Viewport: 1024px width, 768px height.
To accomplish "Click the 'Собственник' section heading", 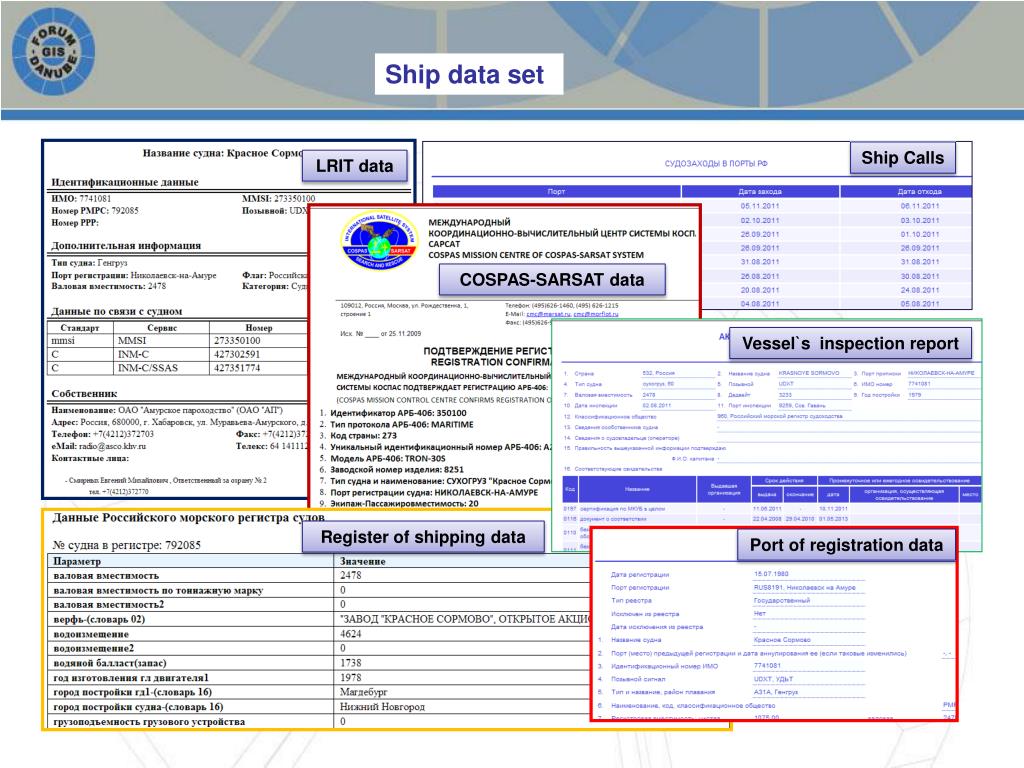I will [x=84, y=394].
